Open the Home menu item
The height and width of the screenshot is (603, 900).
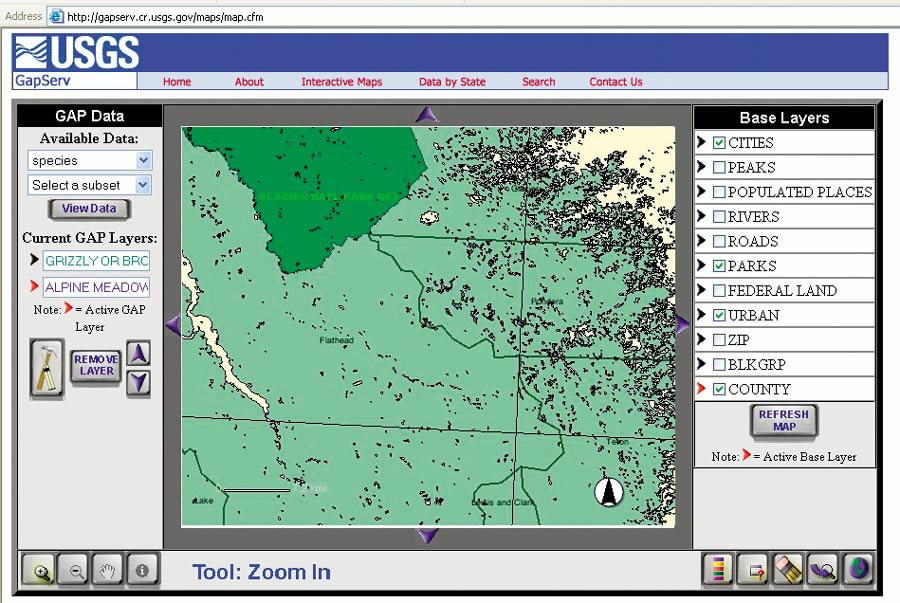[177, 81]
